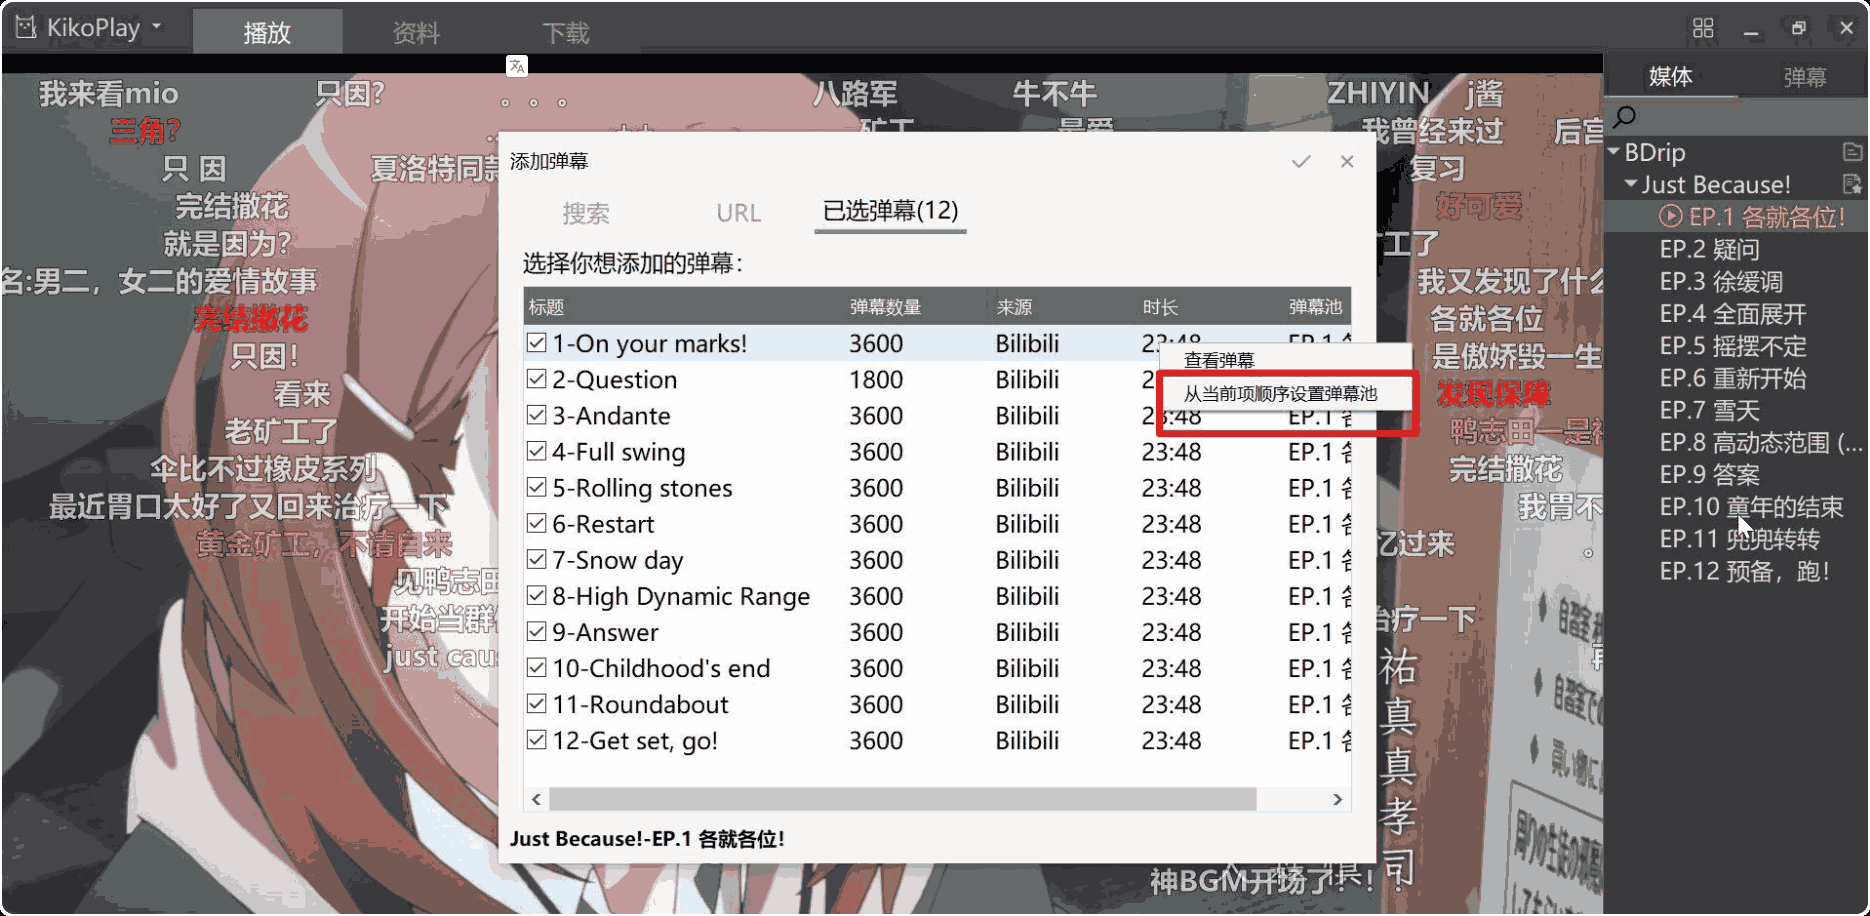
Task: Toggle the checkbox for 6-Restart
Action: coord(537,524)
